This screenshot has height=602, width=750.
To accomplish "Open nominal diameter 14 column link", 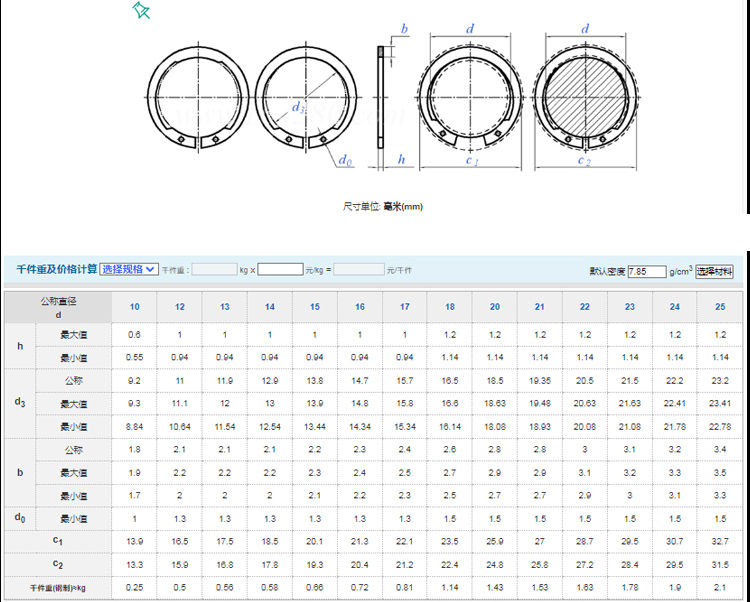I will [270, 307].
